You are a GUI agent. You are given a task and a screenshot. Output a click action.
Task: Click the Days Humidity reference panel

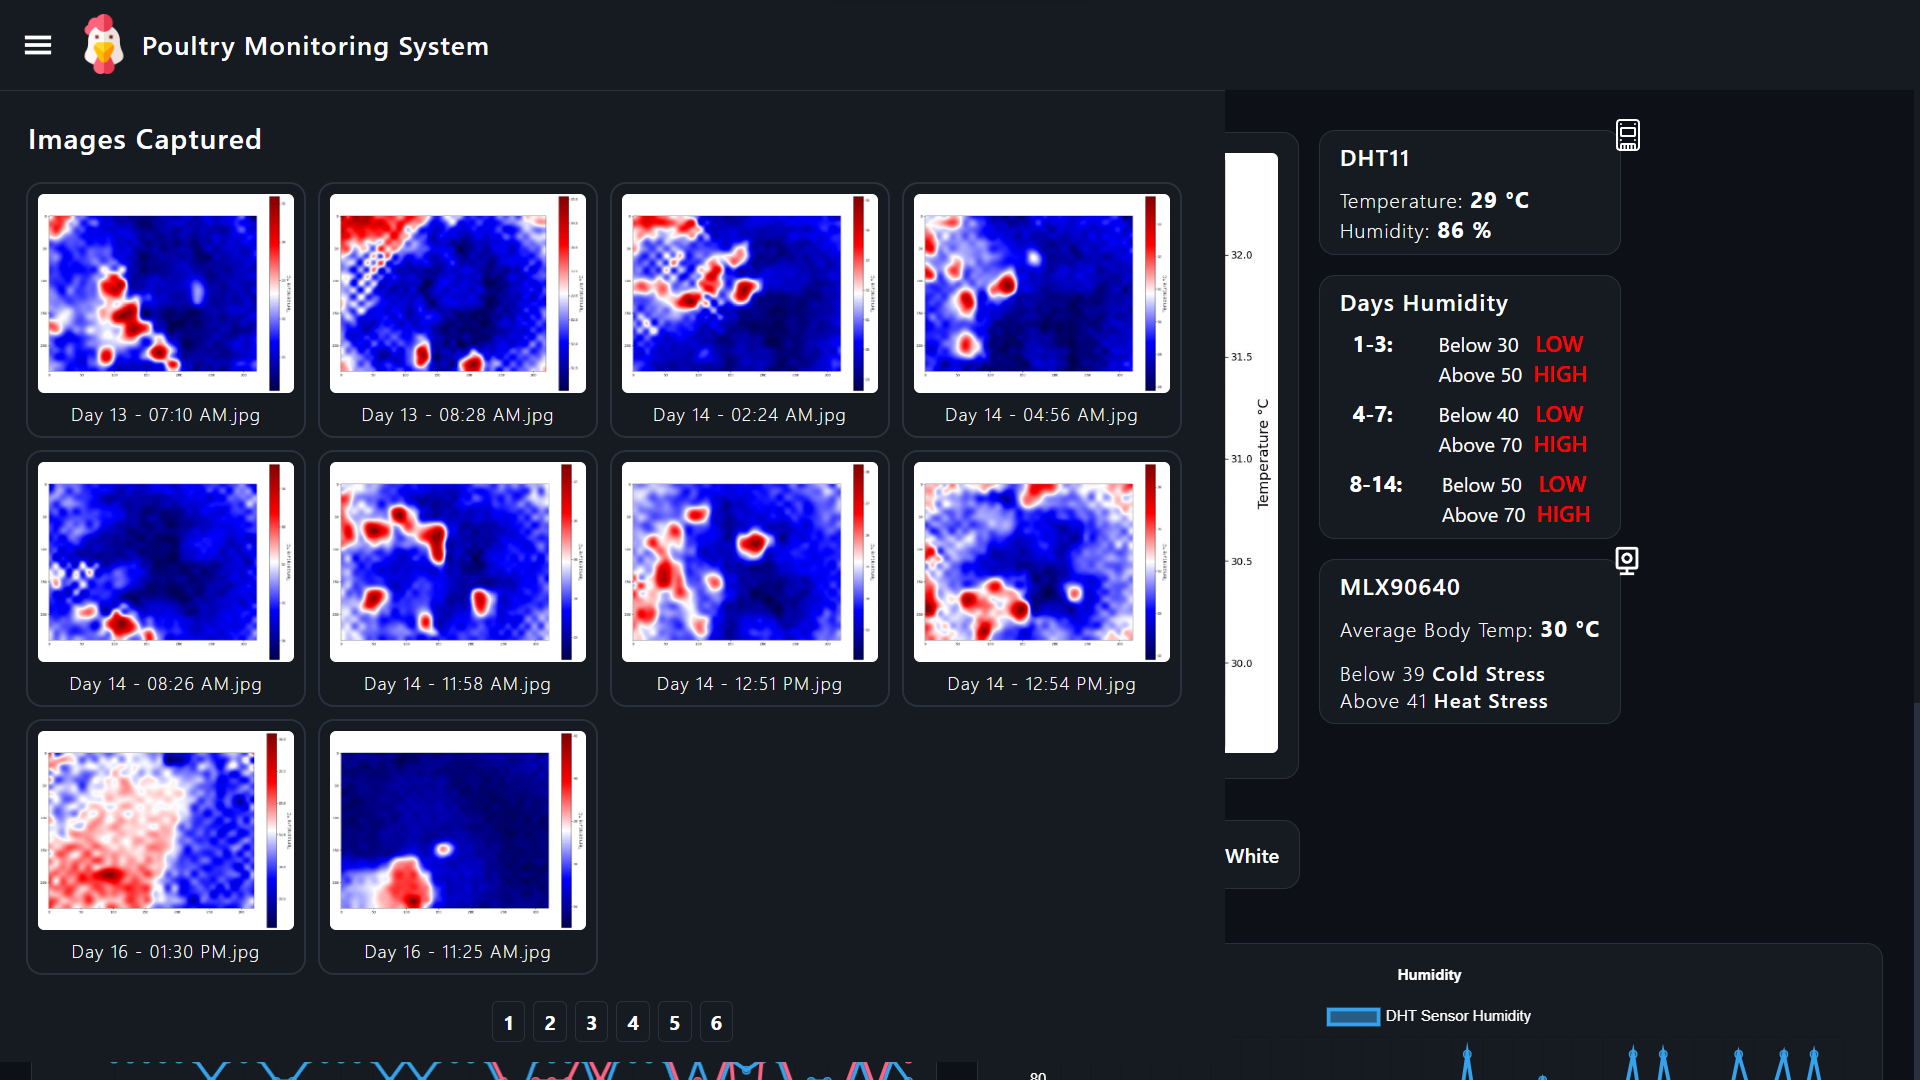1468,406
